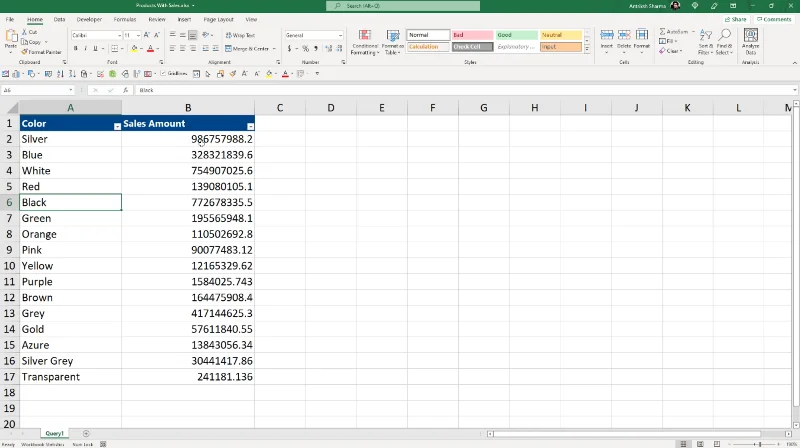Select the Query1 sheet tab
This screenshot has width=800, height=448.
tap(55, 434)
